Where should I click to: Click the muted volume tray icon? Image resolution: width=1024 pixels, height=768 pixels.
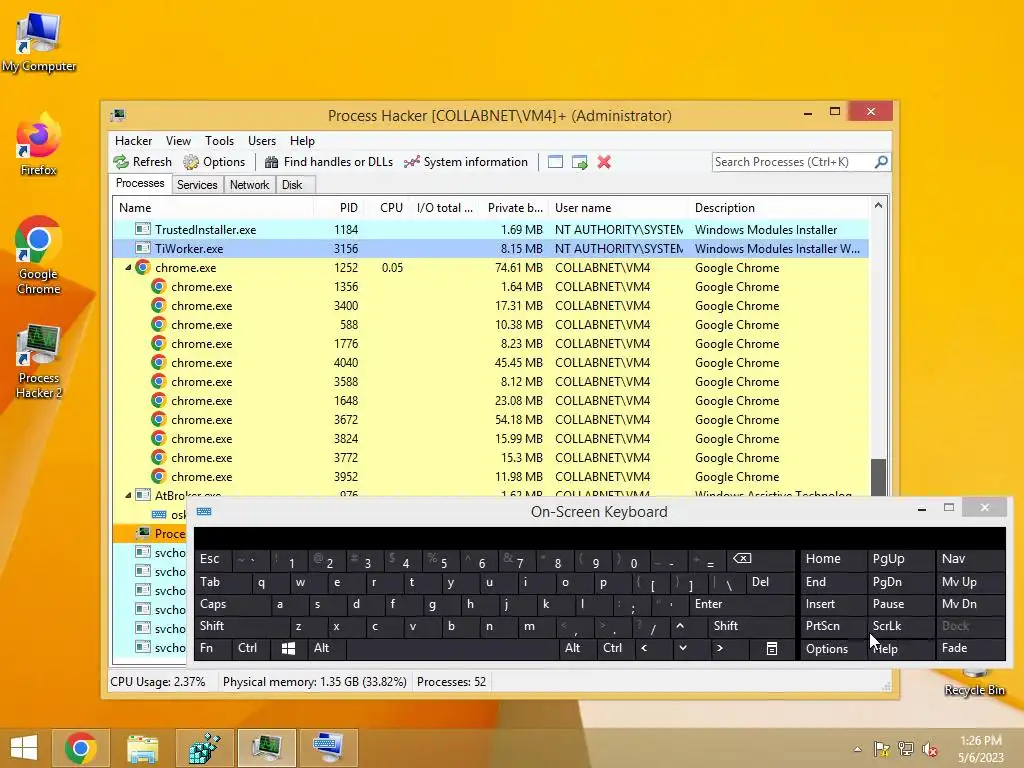point(929,749)
